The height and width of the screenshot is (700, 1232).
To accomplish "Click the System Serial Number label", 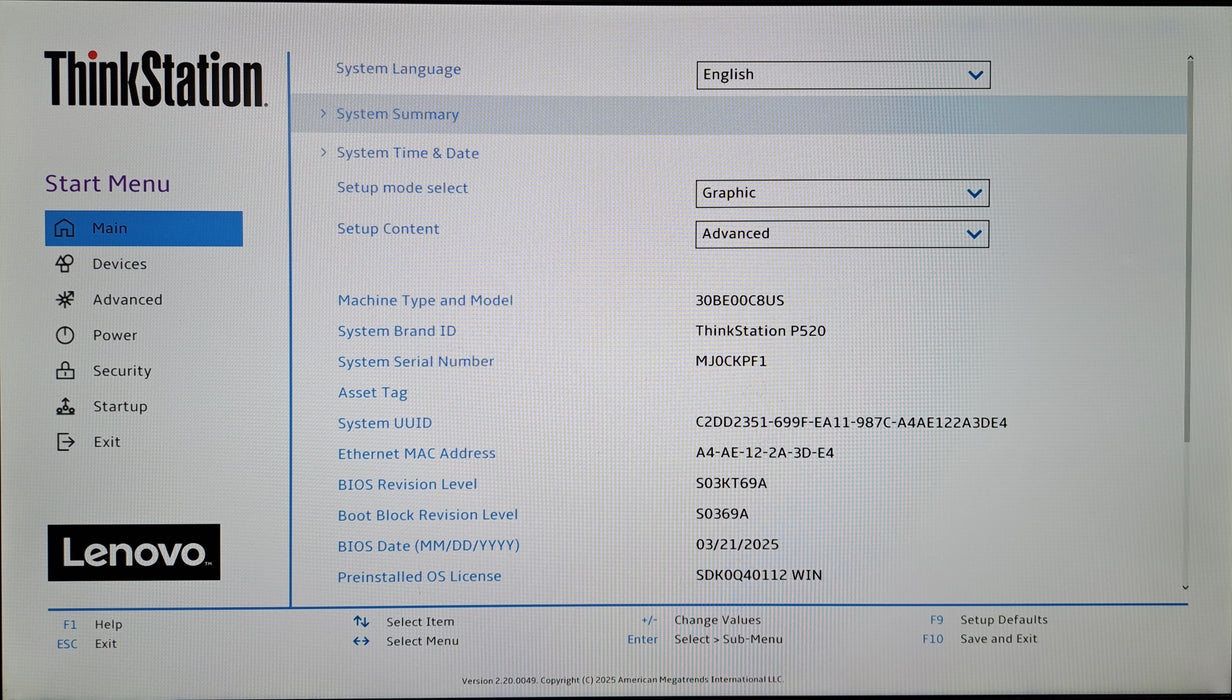I will coord(416,361).
